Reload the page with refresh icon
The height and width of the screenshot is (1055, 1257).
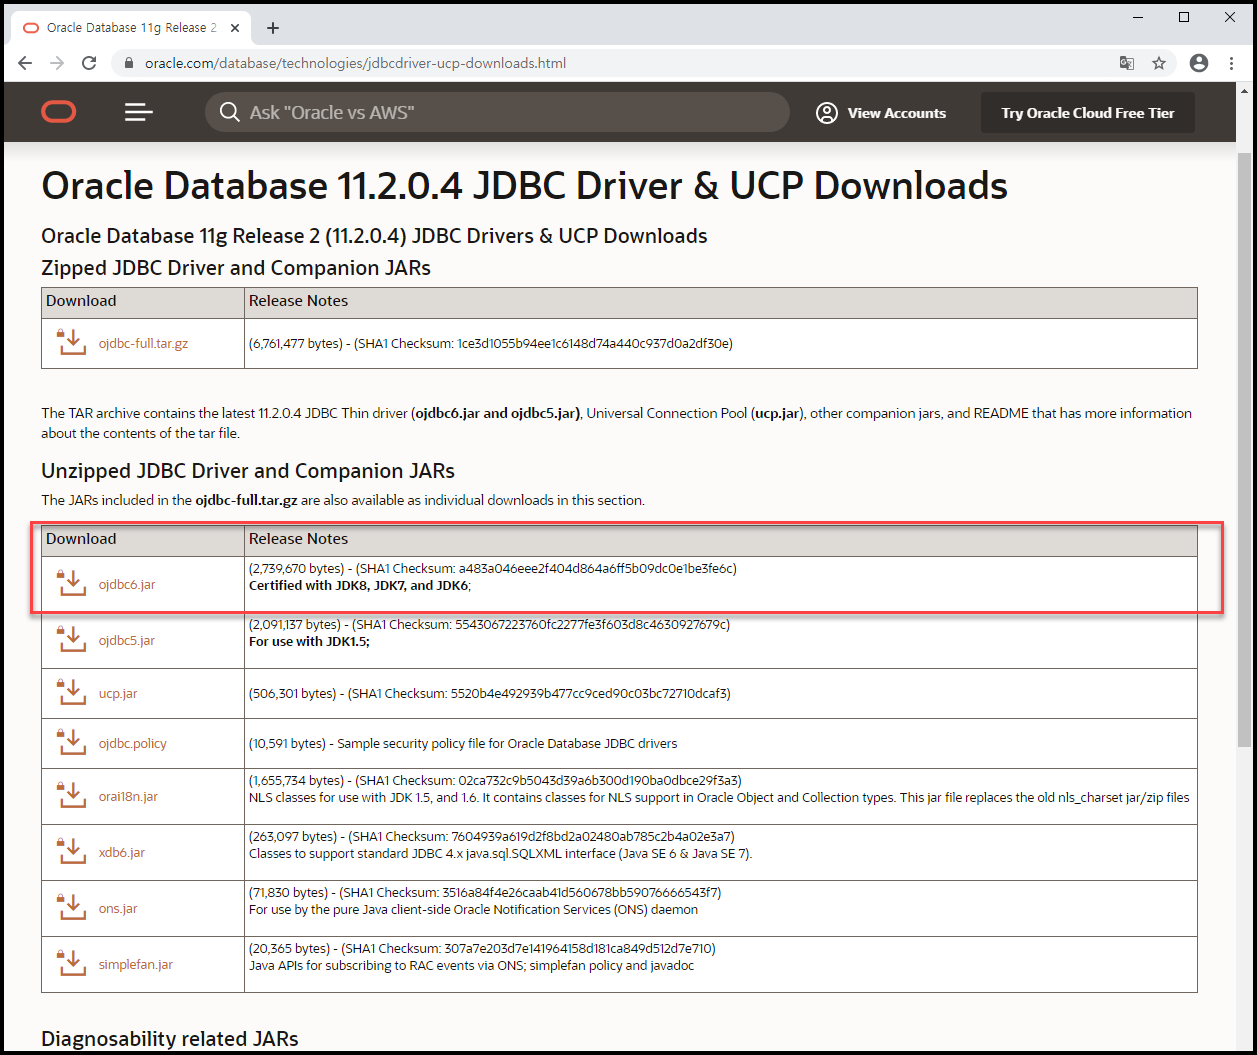point(89,63)
